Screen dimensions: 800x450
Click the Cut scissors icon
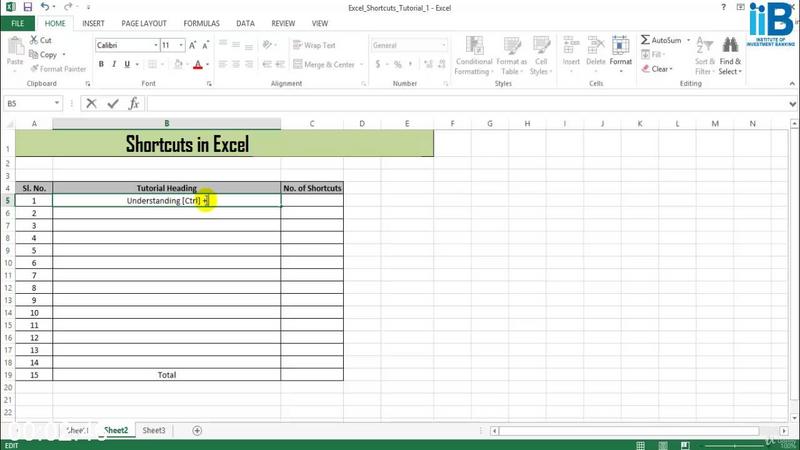tap(34, 40)
